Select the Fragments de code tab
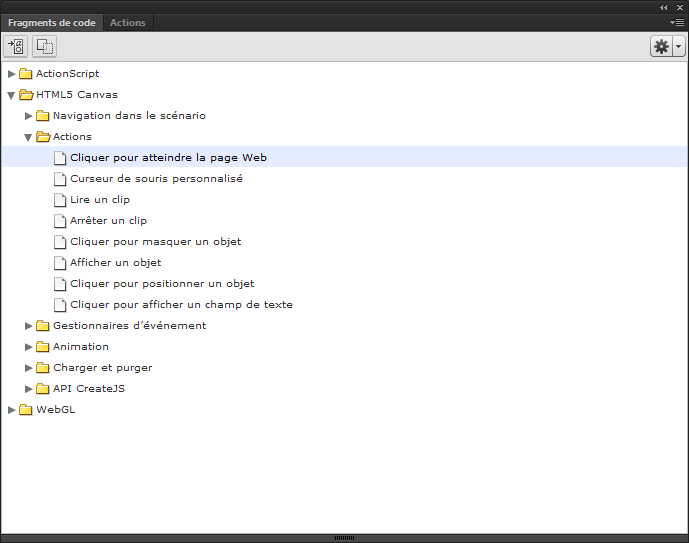The height and width of the screenshot is (543, 689). [x=52, y=23]
